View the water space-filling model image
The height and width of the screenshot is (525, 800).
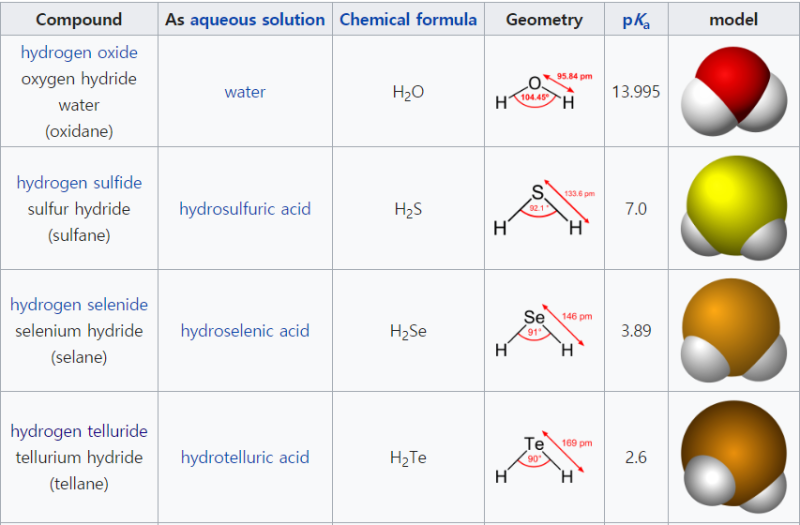click(734, 91)
